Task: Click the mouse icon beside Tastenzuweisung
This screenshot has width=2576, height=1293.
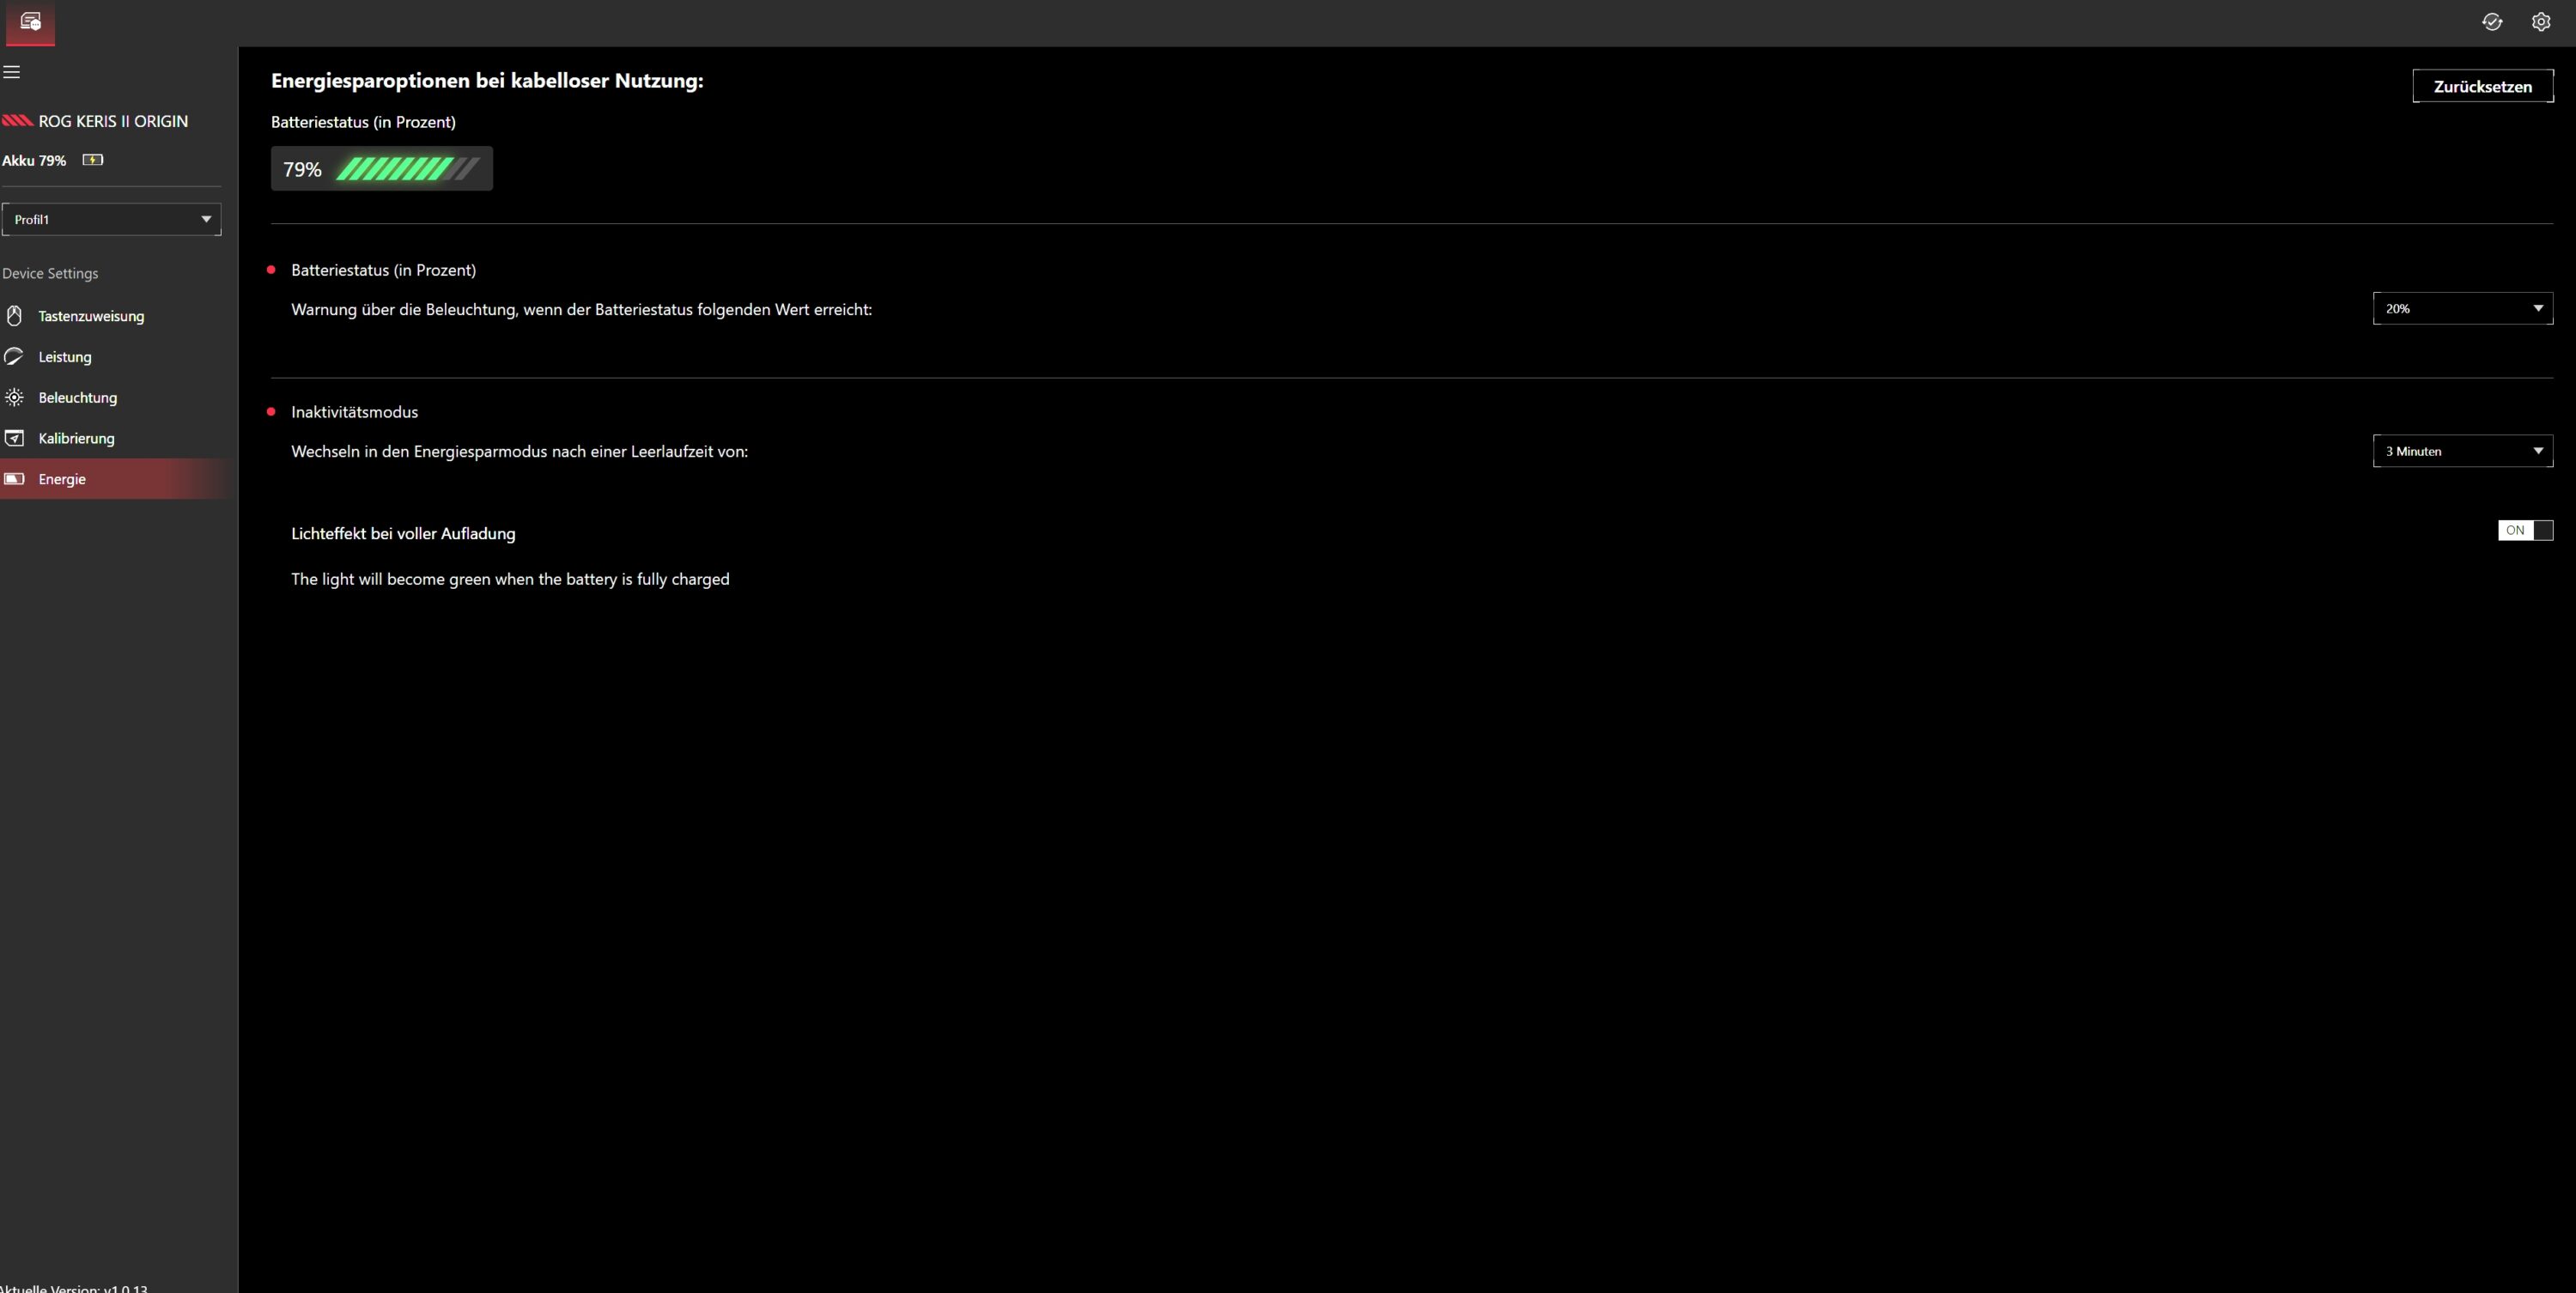Action: pyautogui.click(x=14, y=316)
